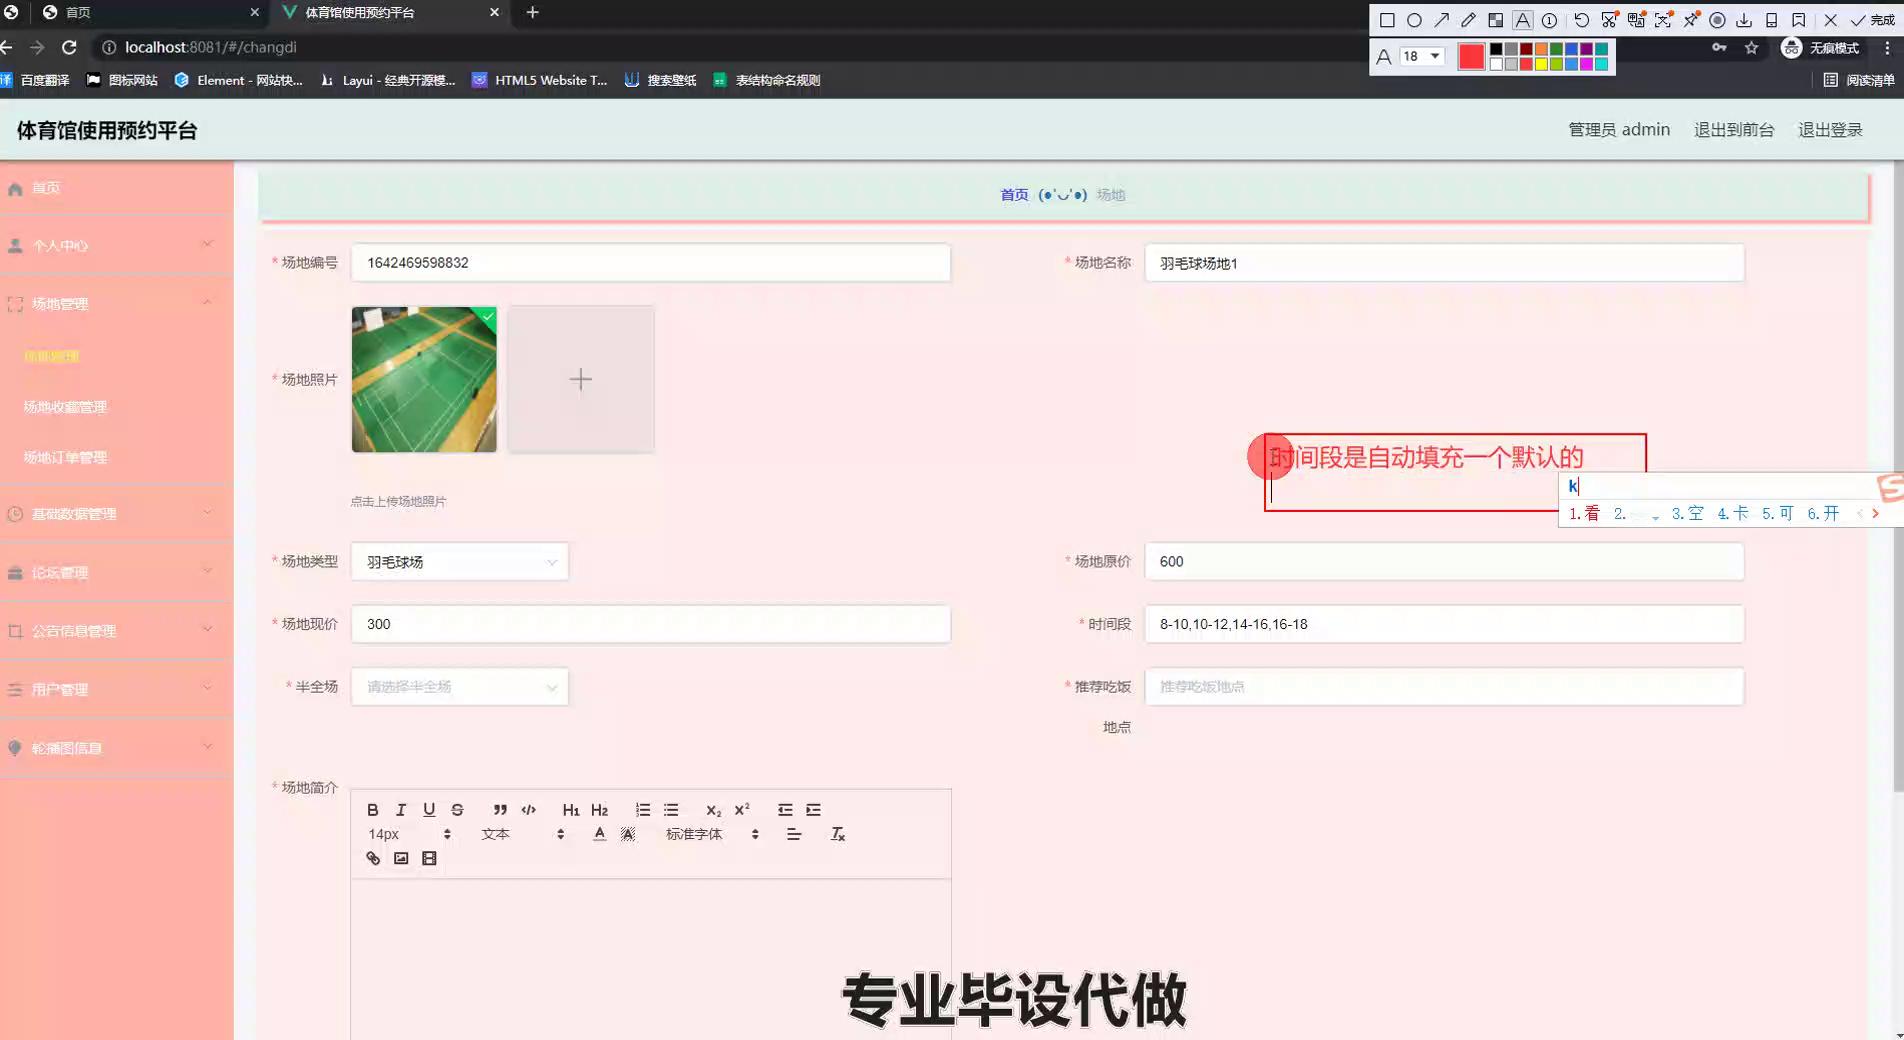This screenshot has width=1904, height=1040.
Task: Insert an image in the editor toolbar
Action: (401, 858)
